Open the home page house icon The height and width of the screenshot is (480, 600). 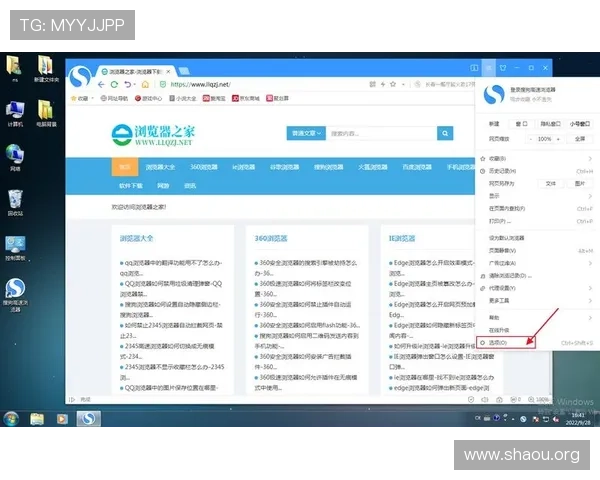[145, 84]
